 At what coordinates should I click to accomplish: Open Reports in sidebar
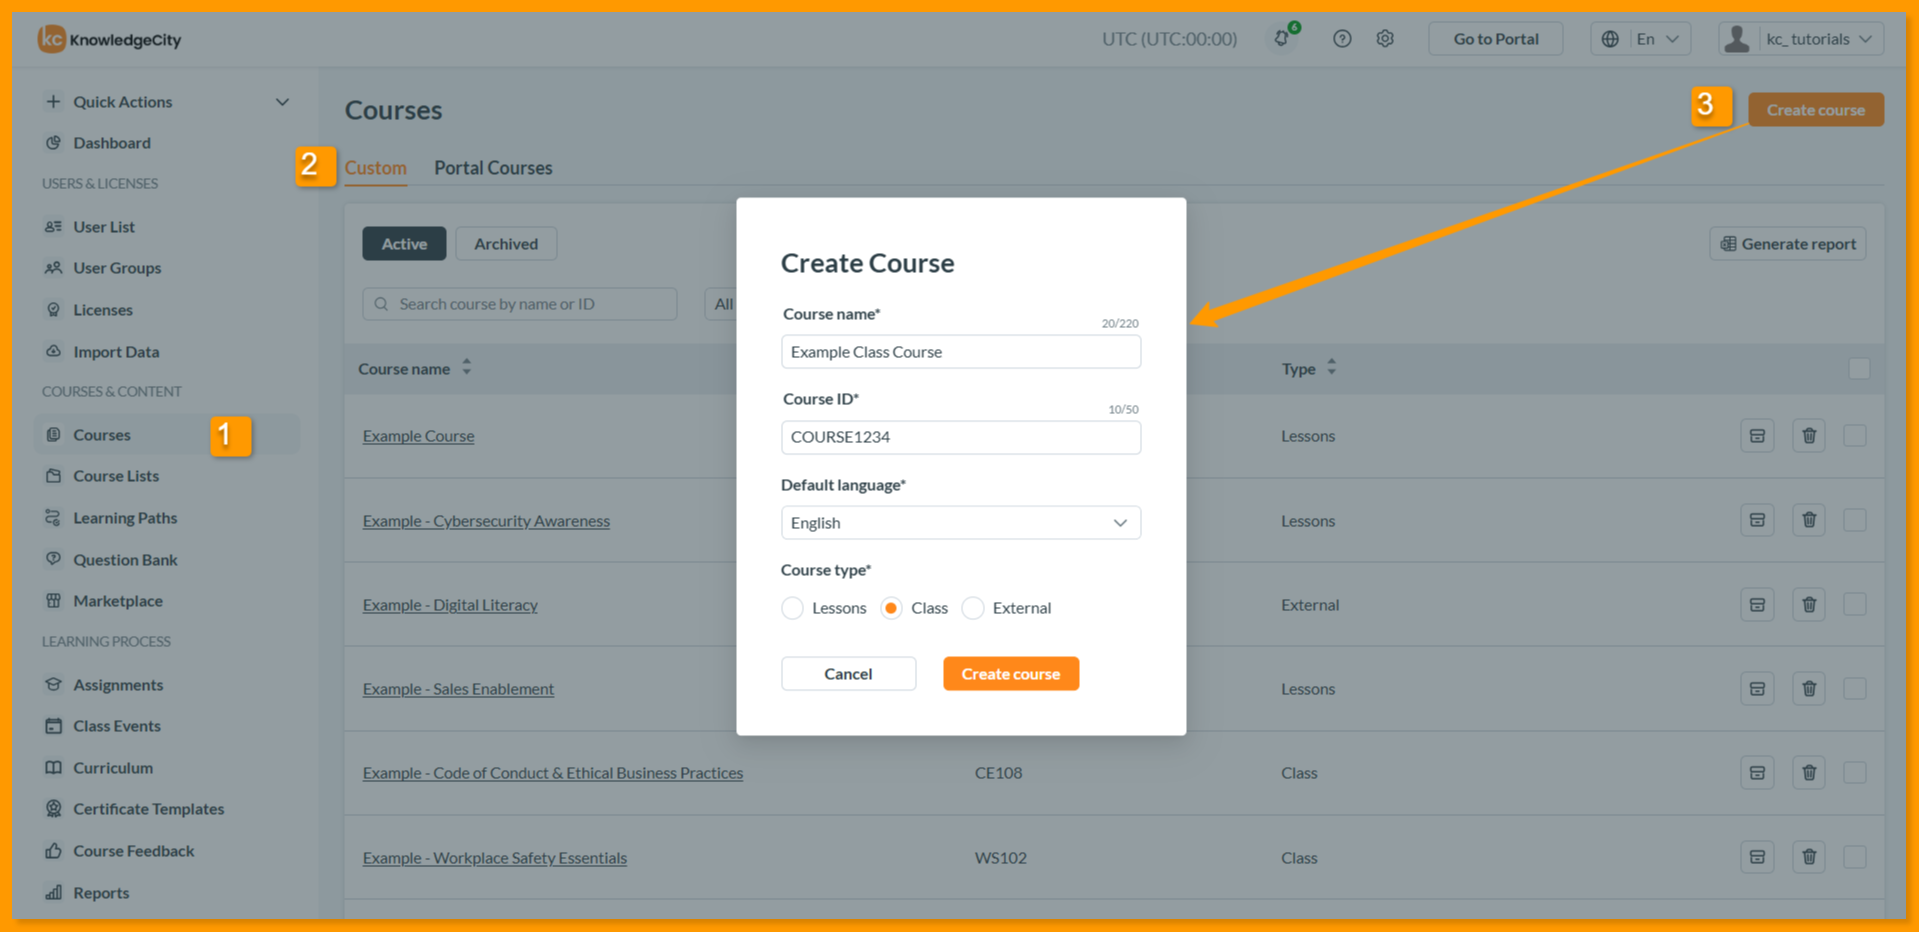(x=100, y=893)
